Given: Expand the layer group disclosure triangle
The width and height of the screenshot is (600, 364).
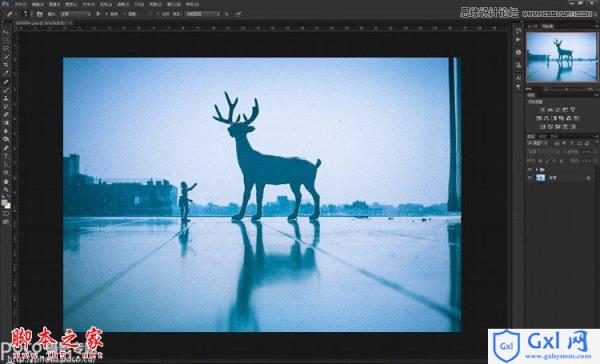Looking at the screenshot, I should (537, 169).
